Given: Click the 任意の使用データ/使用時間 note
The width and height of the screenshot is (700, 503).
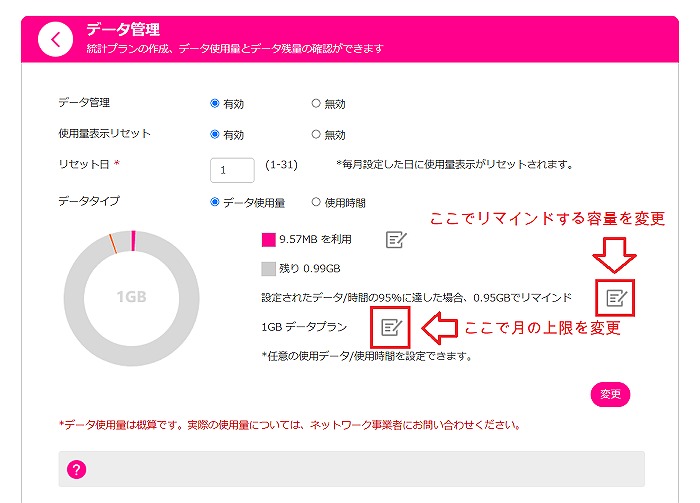Looking at the screenshot, I should coord(367,356).
